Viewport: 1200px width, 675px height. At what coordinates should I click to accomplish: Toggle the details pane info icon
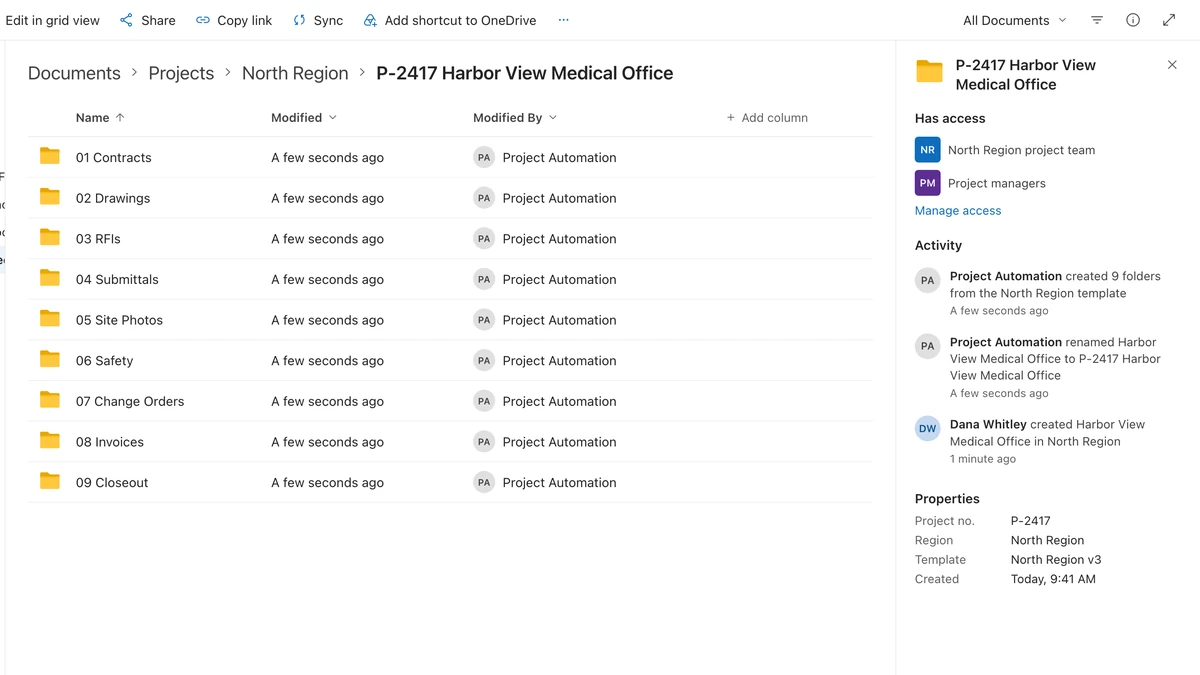click(1133, 20)
